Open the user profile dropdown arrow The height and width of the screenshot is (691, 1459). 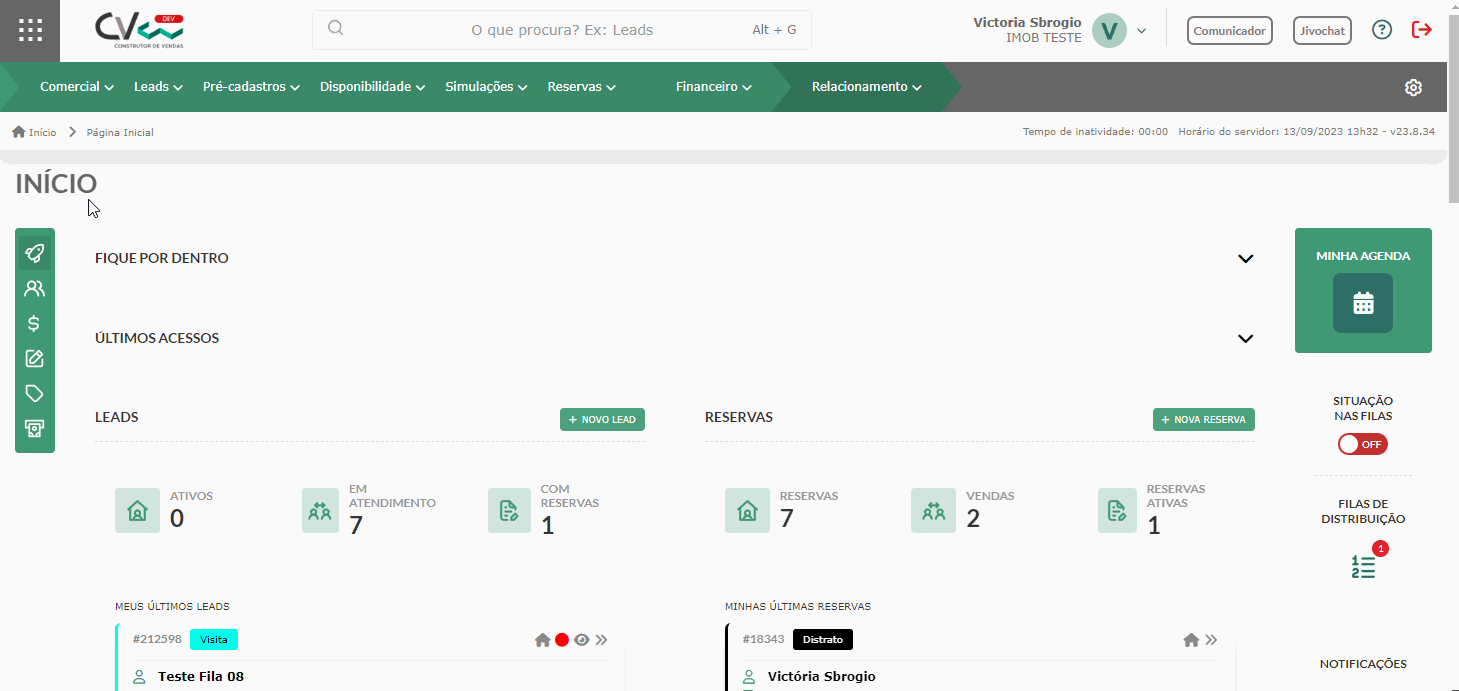pyautogui.click(x=1141, y=31)
